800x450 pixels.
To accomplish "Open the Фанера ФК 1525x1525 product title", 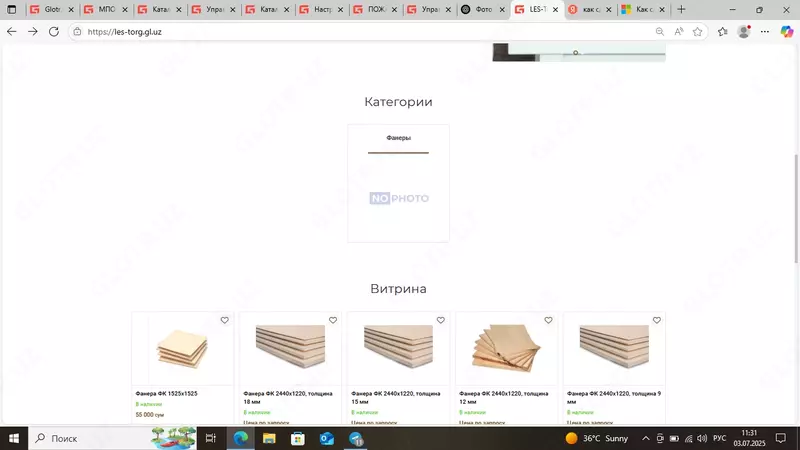I will [166, 393].
